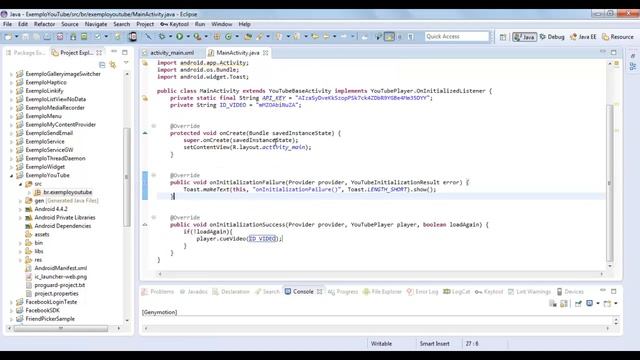Image resolution: width=640 pixels, height=360 pixels.
Task: Switch to the Resource perspective
Action: pyautogui.click(x=618, y=37)
